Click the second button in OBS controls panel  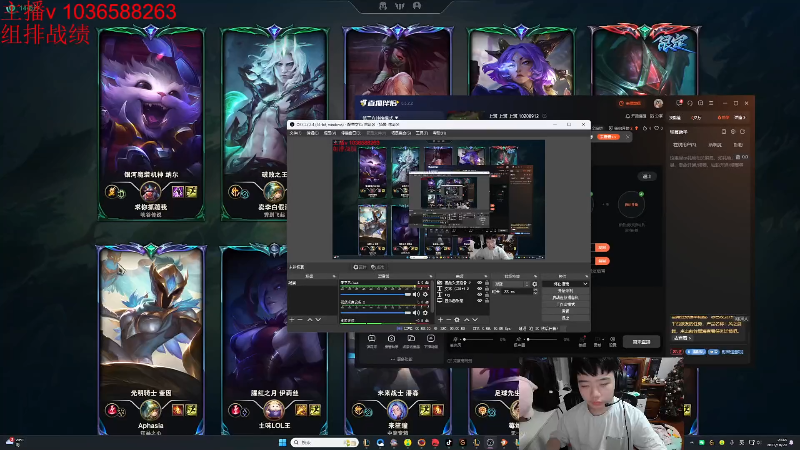pos(565,291)
